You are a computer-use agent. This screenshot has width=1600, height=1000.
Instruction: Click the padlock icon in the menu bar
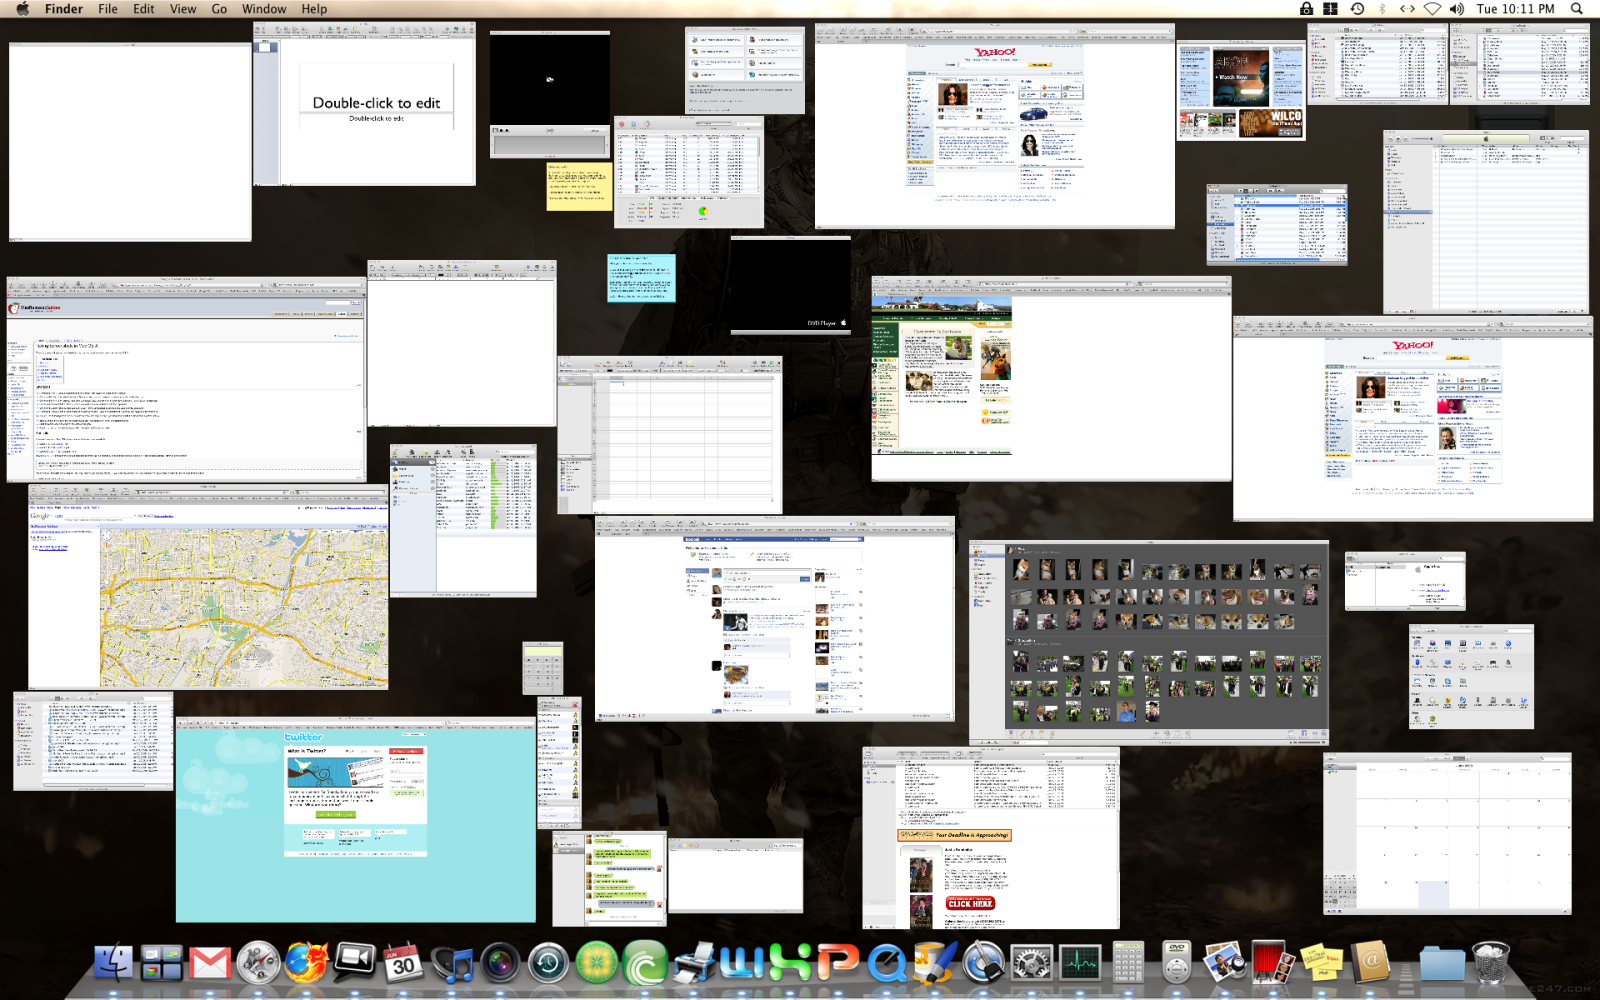point(1306,9)
